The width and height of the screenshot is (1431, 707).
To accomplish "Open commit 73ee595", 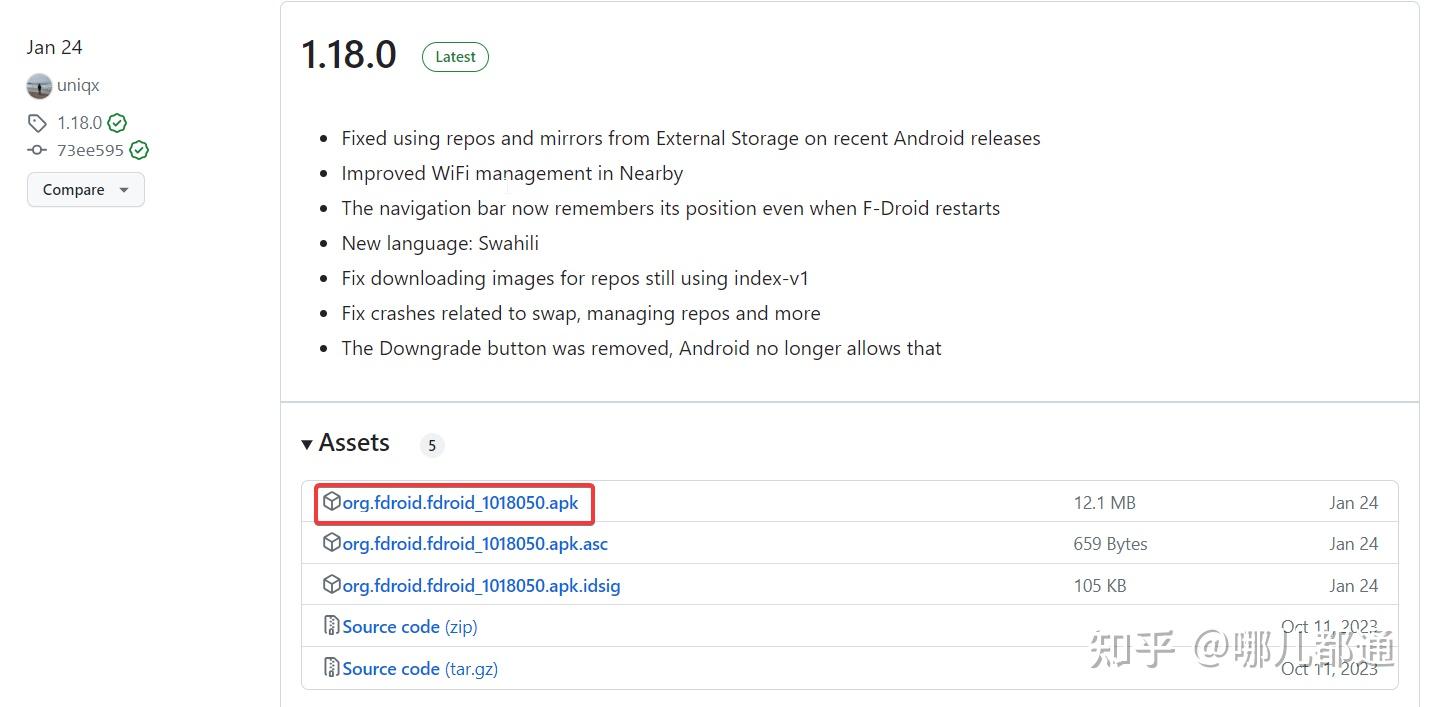I will tap(90, 150).
